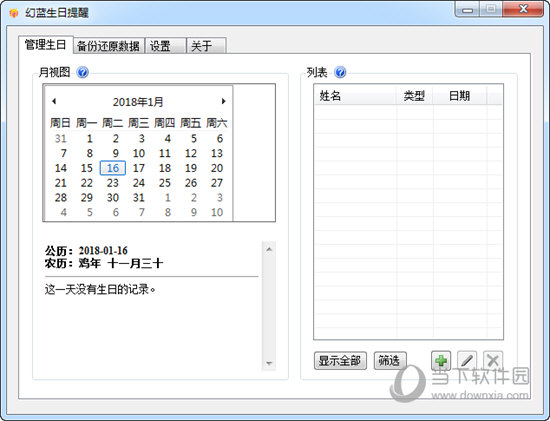Select January 25 in calendar

point(165,183)
